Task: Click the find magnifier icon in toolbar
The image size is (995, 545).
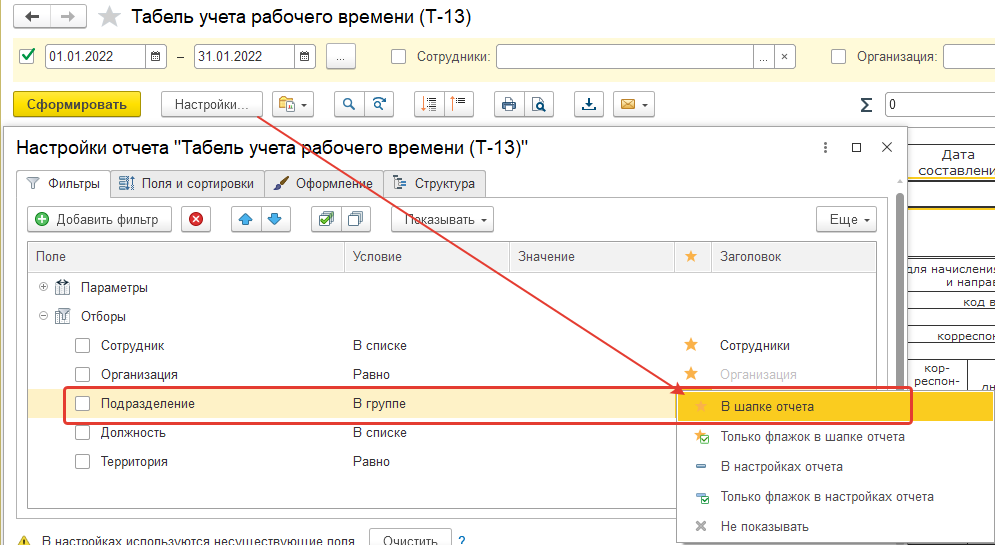Action: pyautogui.click(x=349, y=104)
